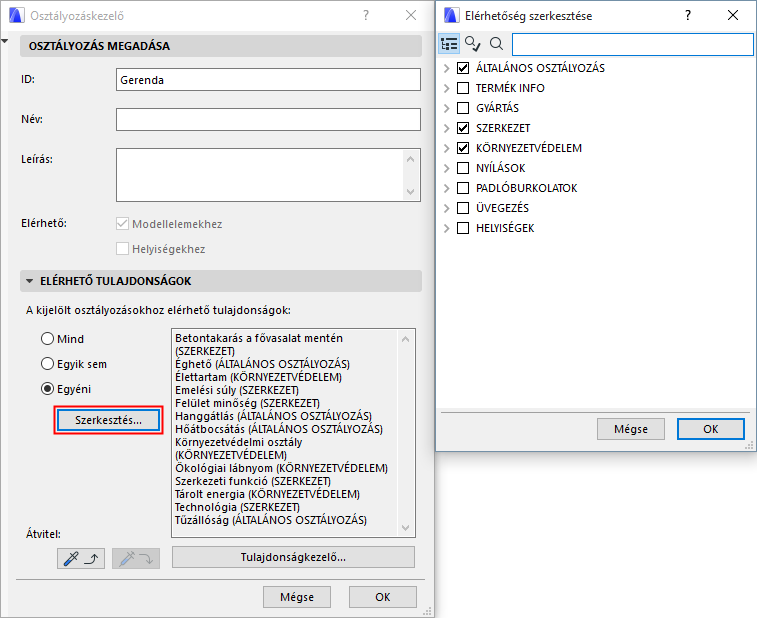The width and height of the screenshot is (757, 618).
Task: Check the HELYISÉGEK checkbox
Action: coord(463,228)
